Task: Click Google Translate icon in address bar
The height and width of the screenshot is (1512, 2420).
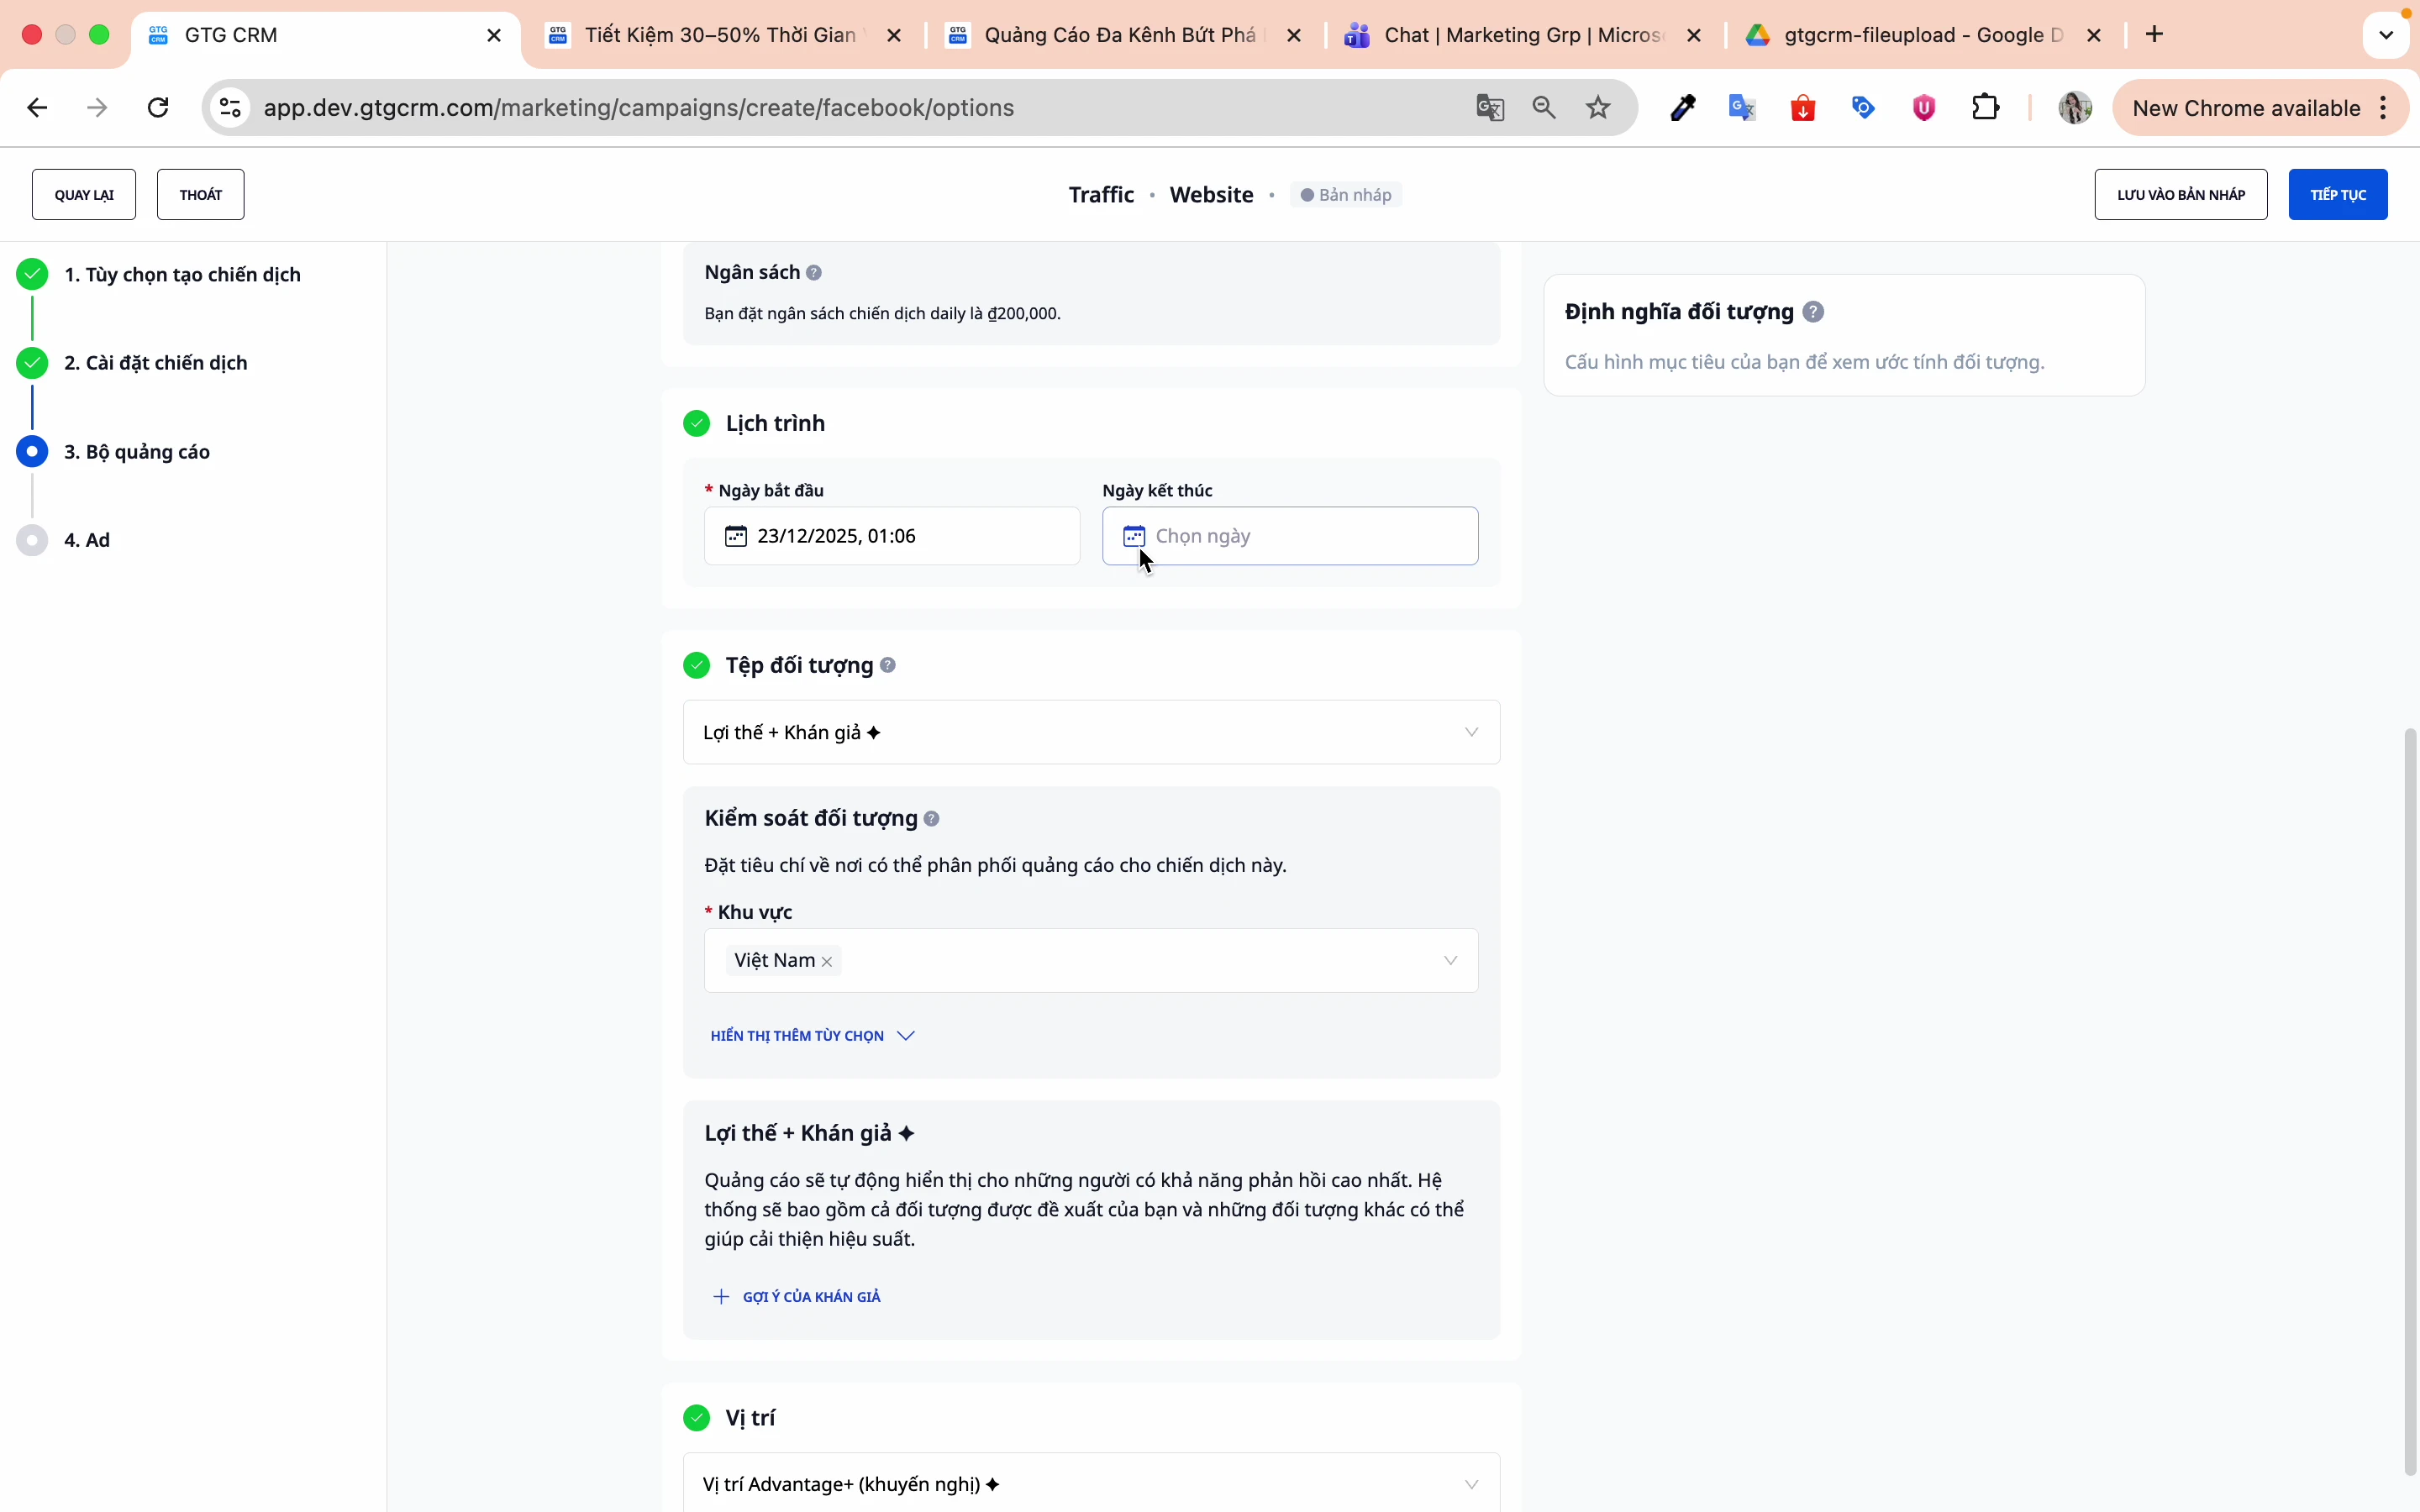Action: (1490, 108)
